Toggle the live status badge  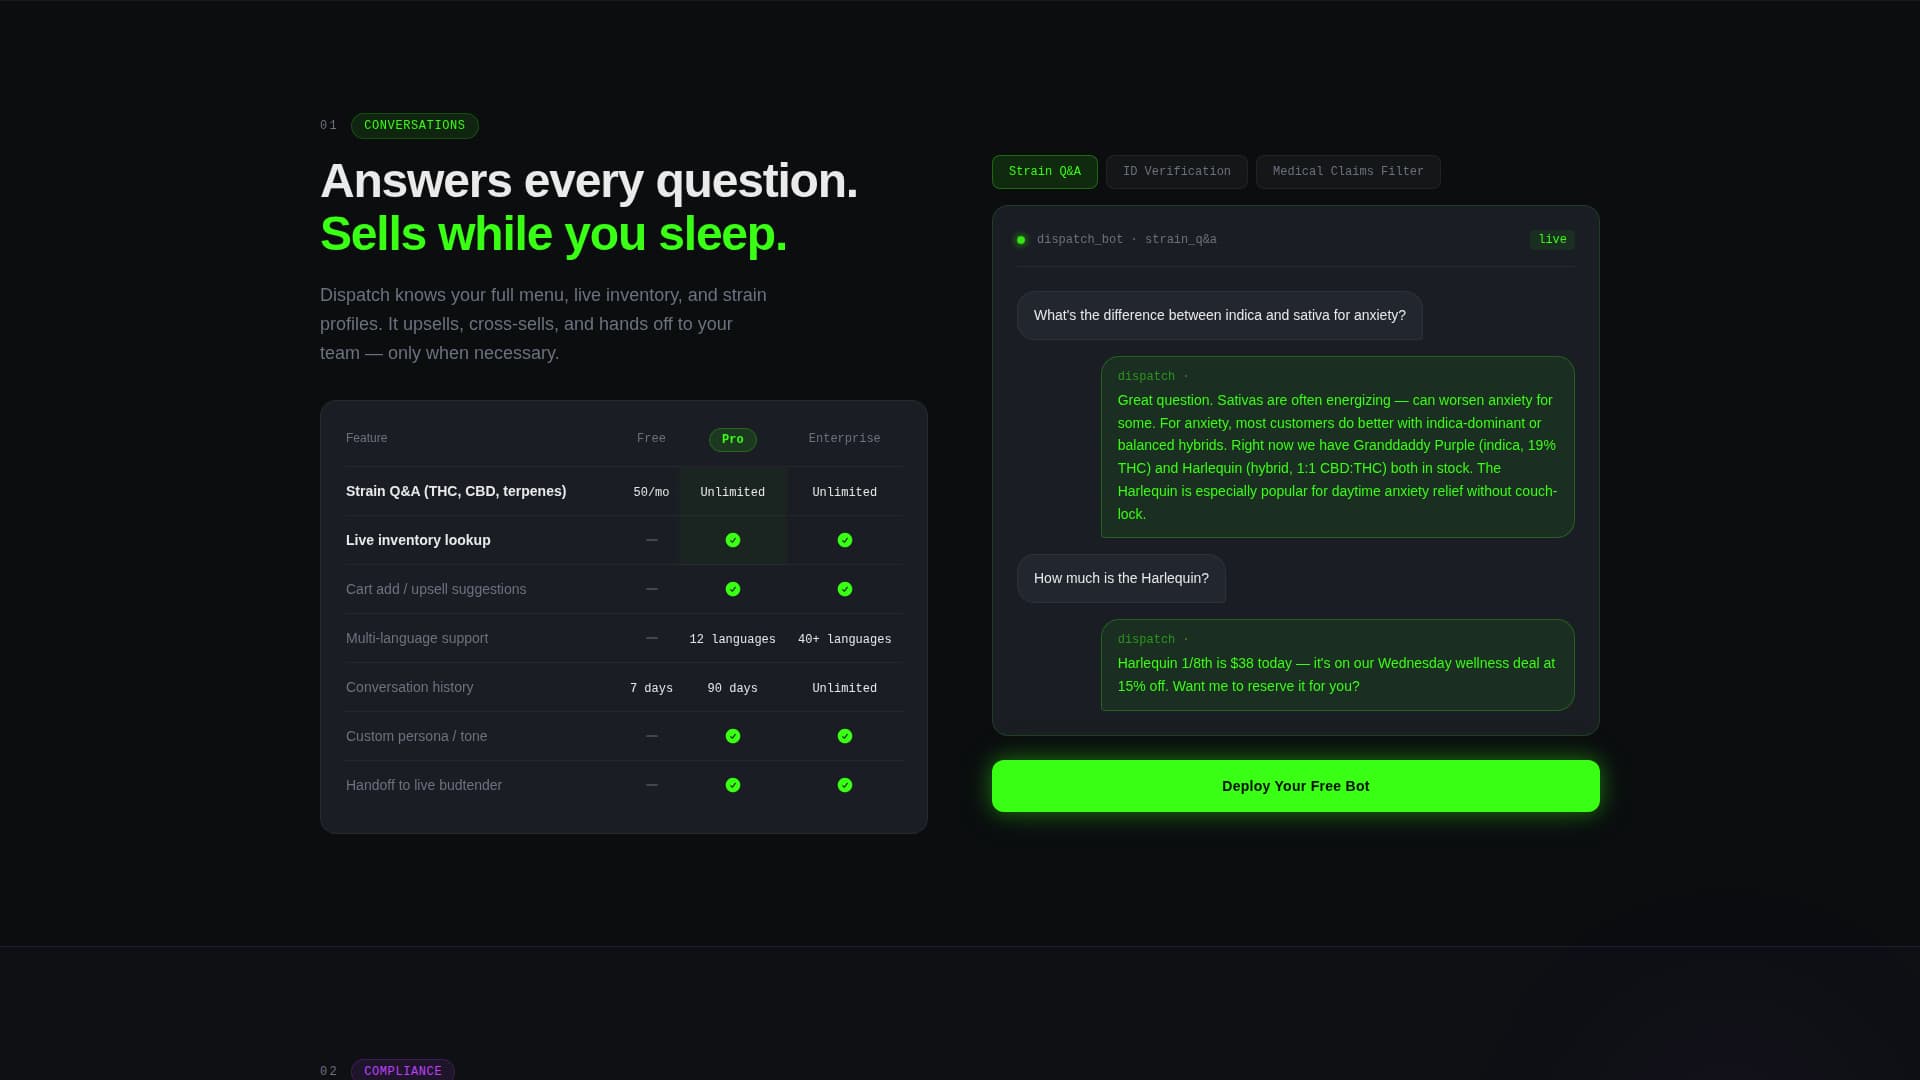point(1551,239)
